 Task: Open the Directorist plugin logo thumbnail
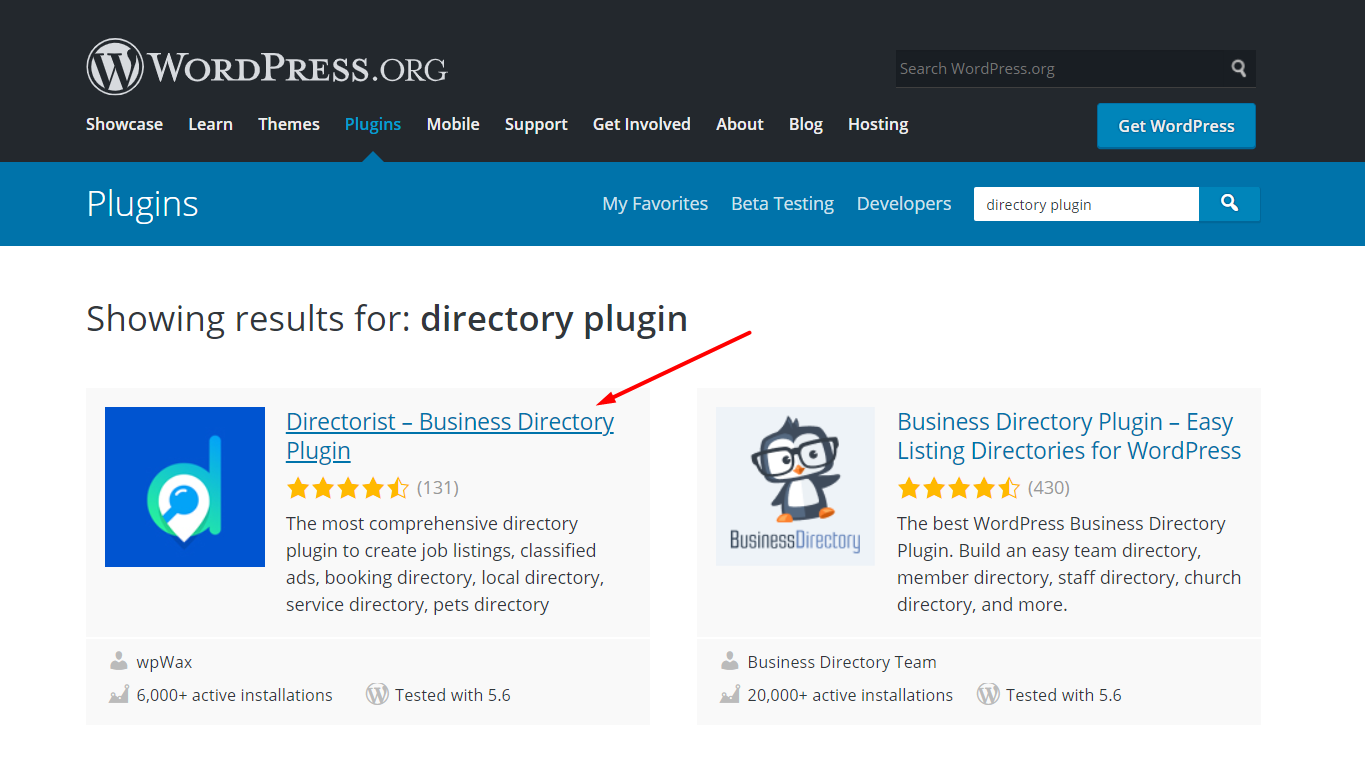coord(185,487)
